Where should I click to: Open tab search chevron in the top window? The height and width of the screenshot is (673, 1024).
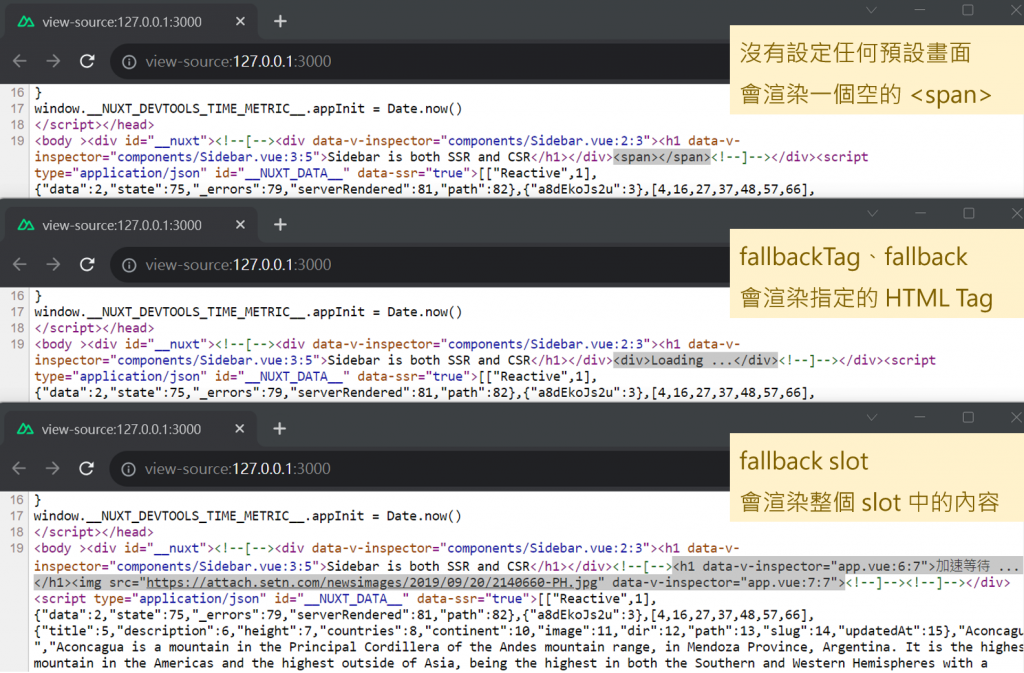pyautogui.click(x=871, y=10)
